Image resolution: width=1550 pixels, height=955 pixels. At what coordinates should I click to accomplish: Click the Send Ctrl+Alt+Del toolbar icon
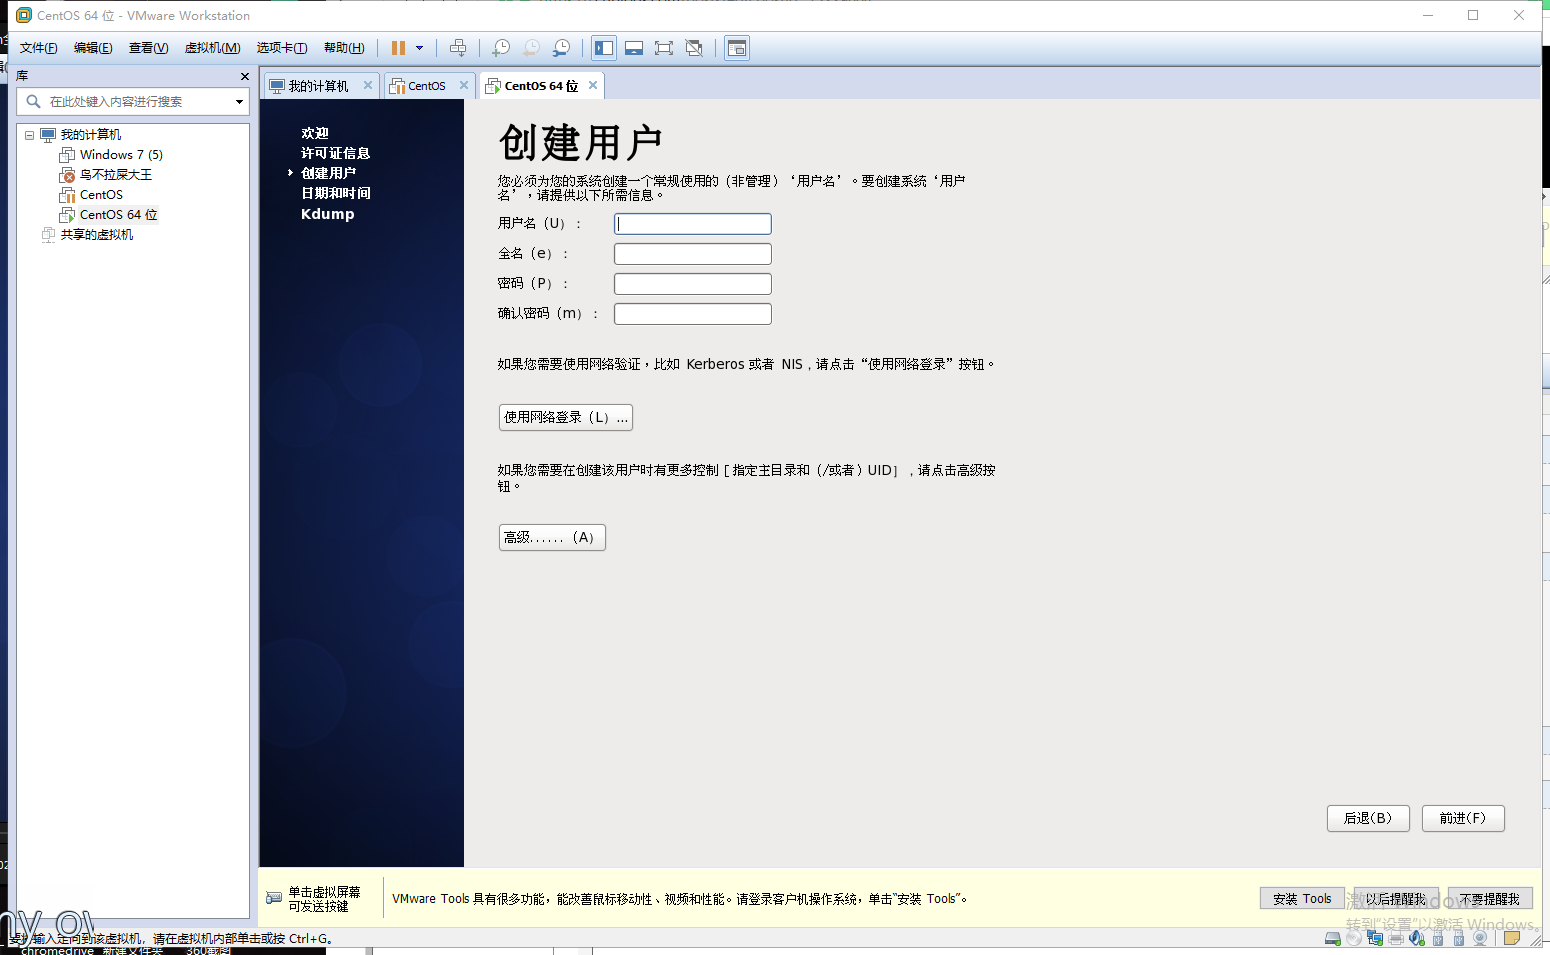[458, 48]
